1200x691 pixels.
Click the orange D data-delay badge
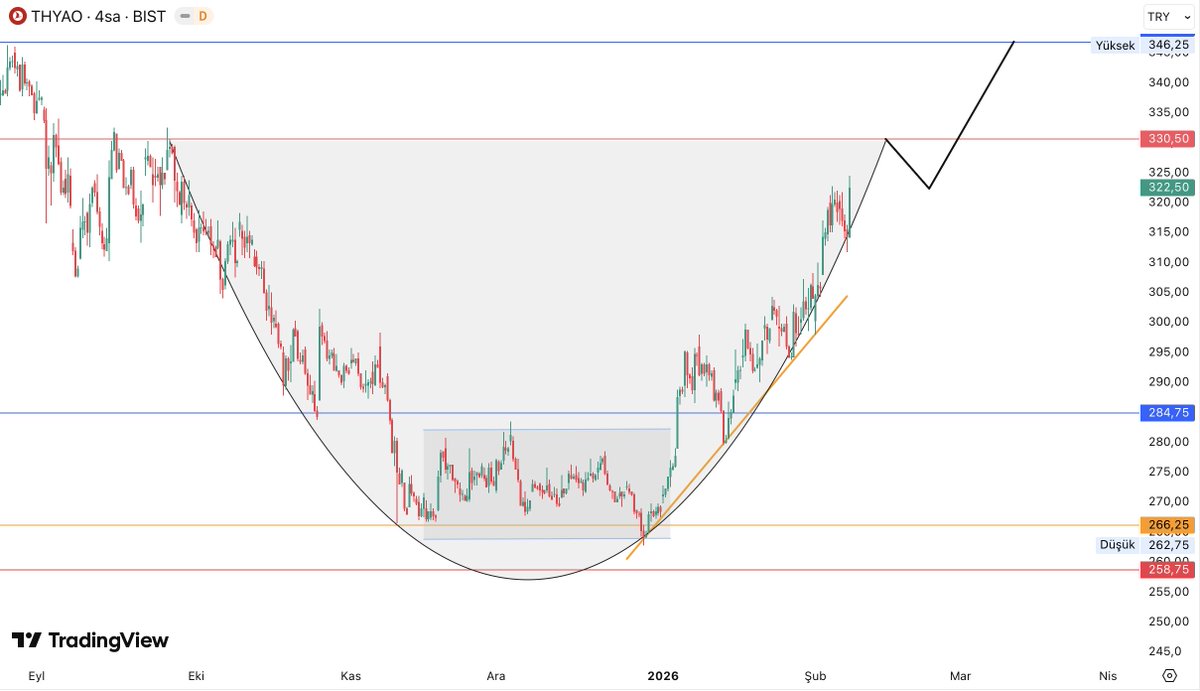click(203, 16)
